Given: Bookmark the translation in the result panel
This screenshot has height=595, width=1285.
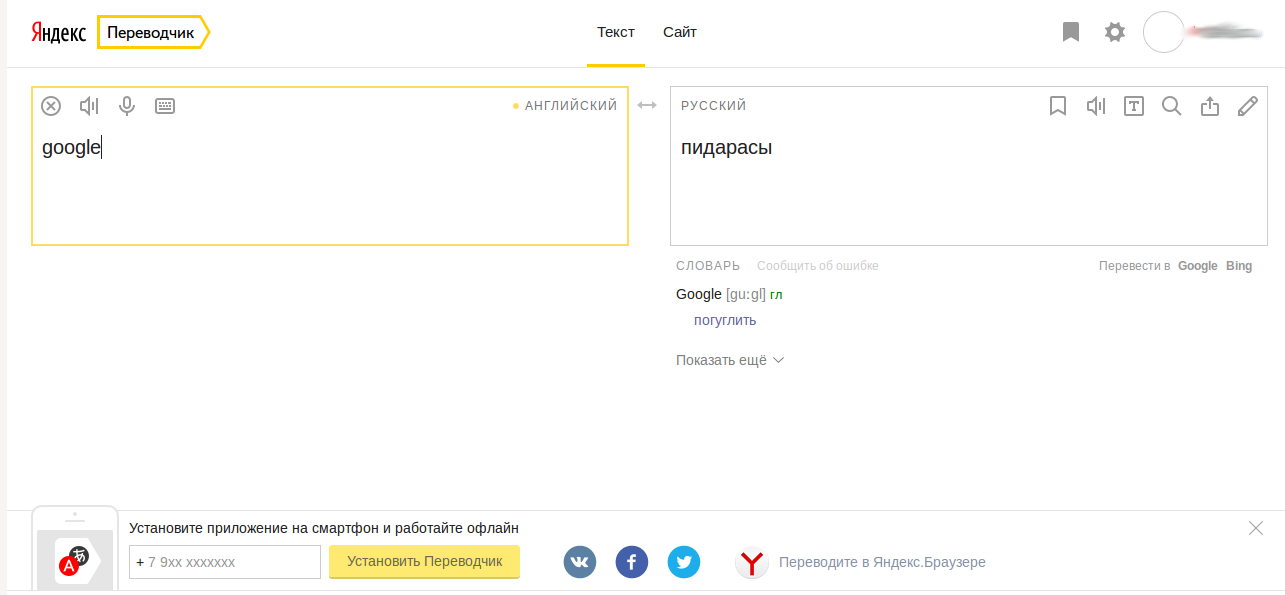Looking at the screenshot, I should point(1058,106).
